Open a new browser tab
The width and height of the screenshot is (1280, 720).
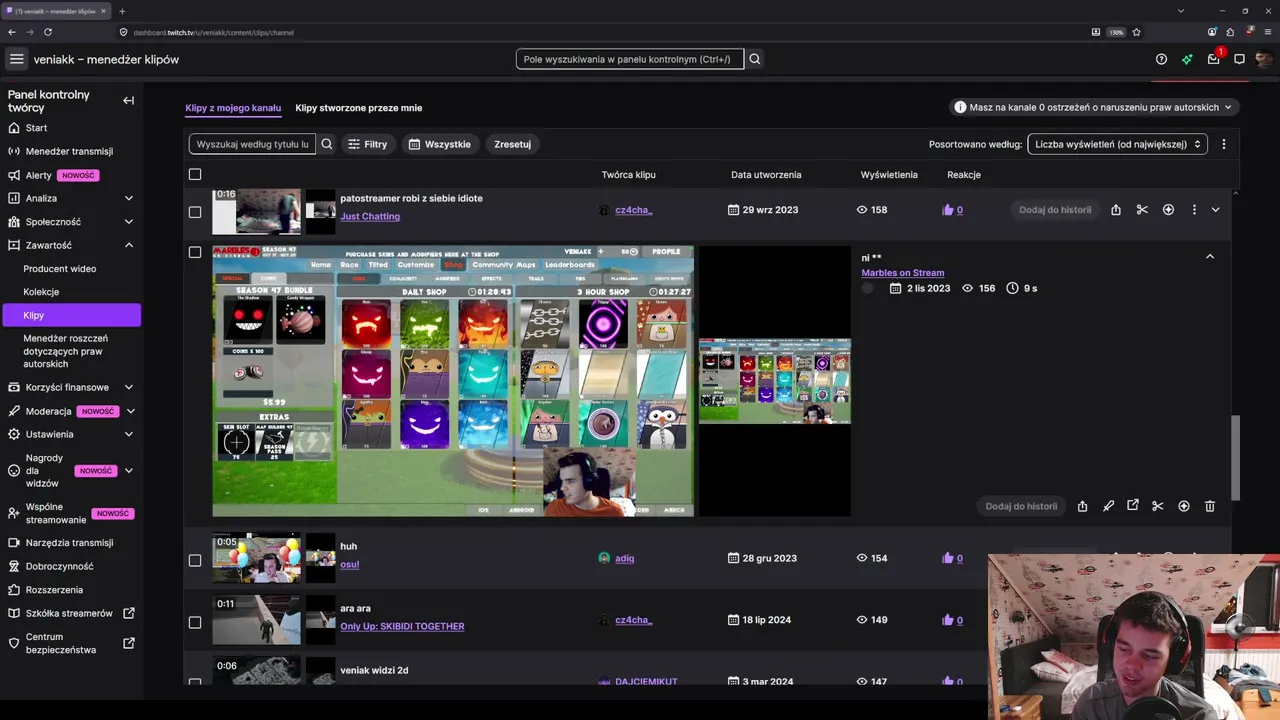coord(122,11)
